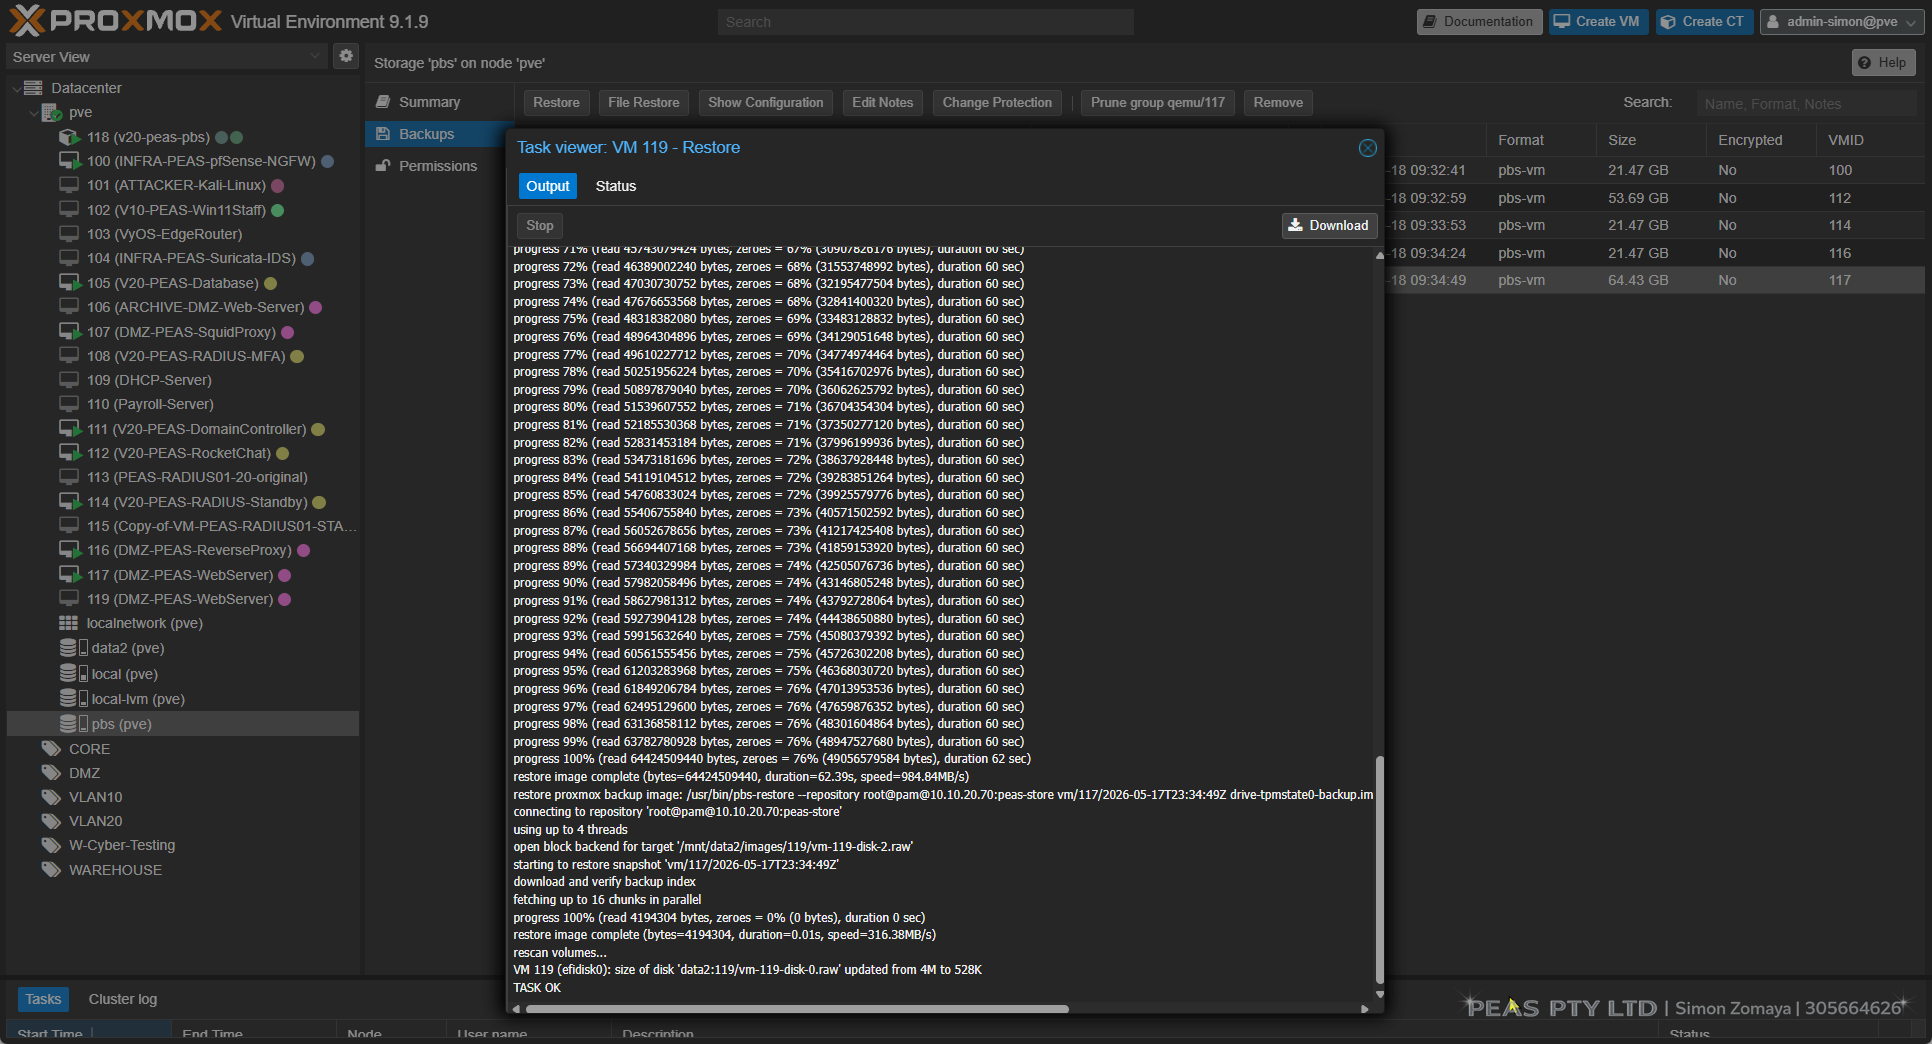Image resolution: width=1932 pixels, height=1044 pixels.
Task: Click the Restore button
Action: (x=556, y=102)
